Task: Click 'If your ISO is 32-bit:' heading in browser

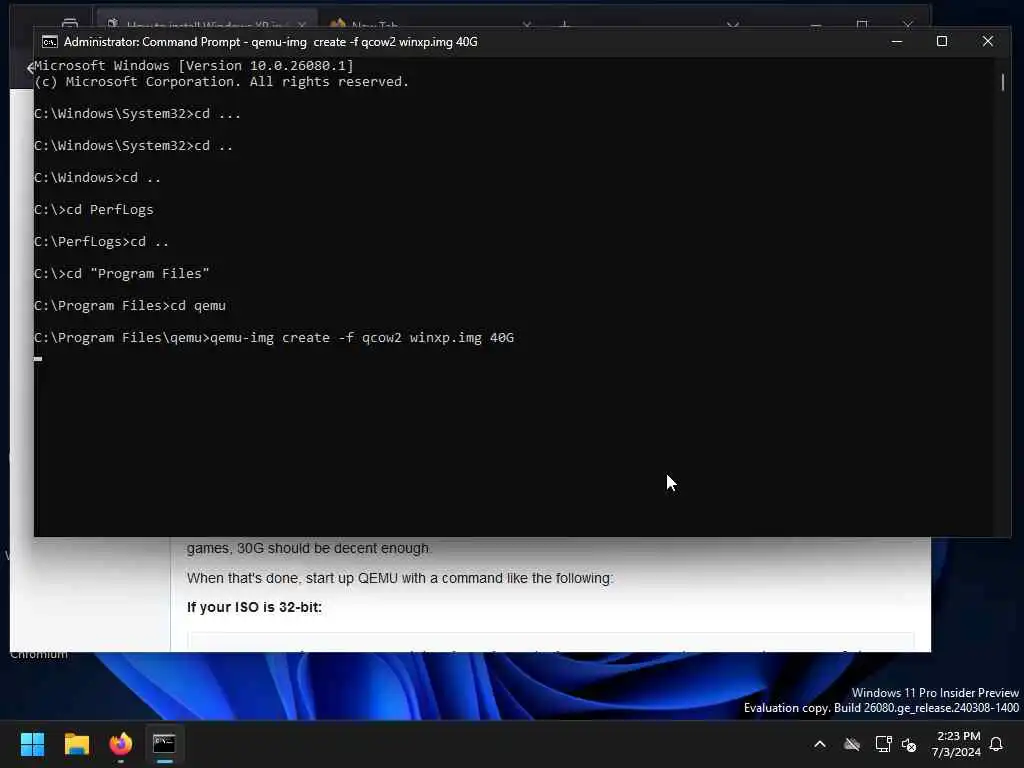Action: pos(254,607)
